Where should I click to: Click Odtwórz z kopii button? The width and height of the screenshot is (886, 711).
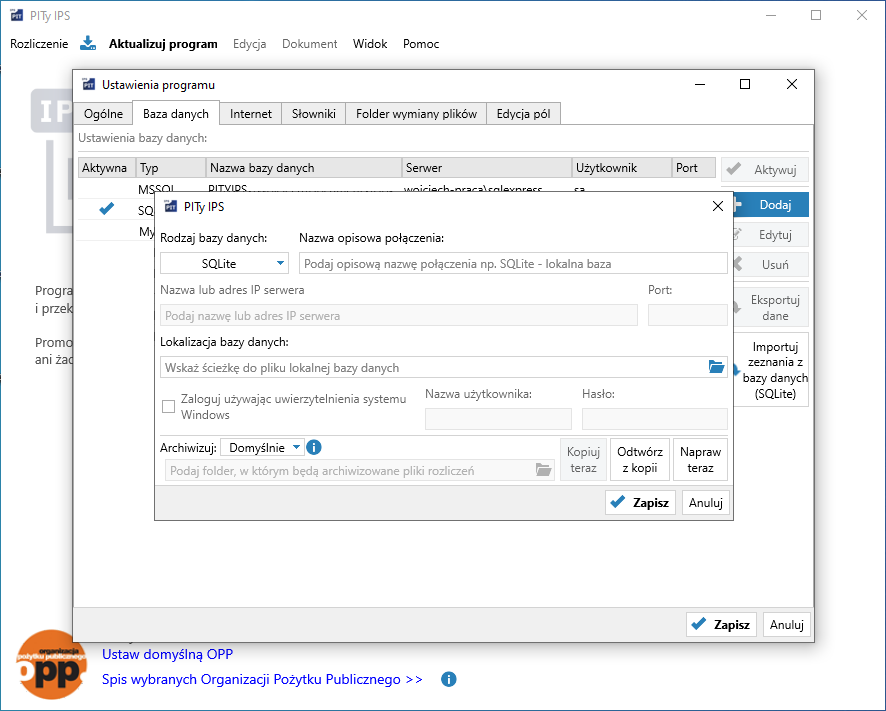[640, 460]
